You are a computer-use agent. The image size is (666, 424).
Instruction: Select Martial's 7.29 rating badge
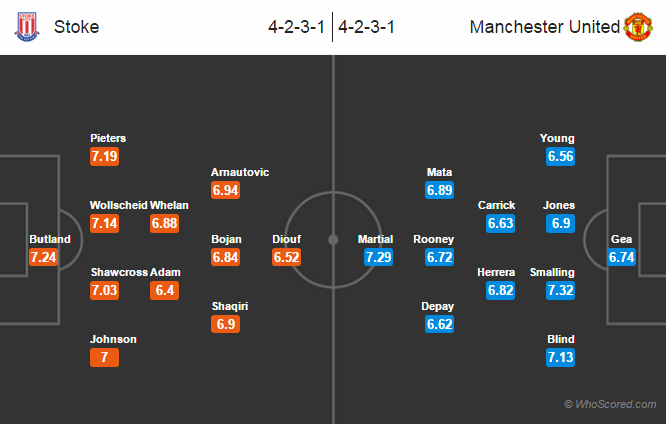[378, 257]
